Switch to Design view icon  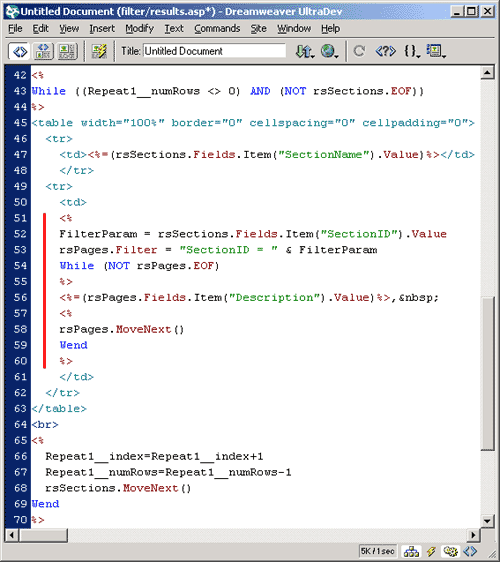click(67, 52)
